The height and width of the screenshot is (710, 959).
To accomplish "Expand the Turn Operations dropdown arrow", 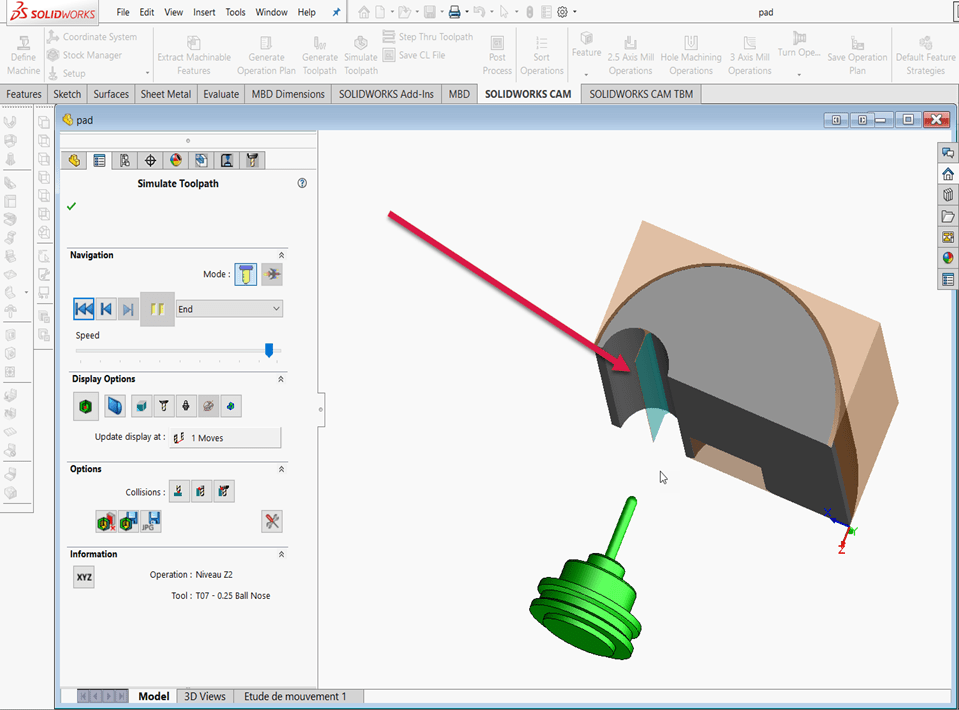I will tap(799, 75).
